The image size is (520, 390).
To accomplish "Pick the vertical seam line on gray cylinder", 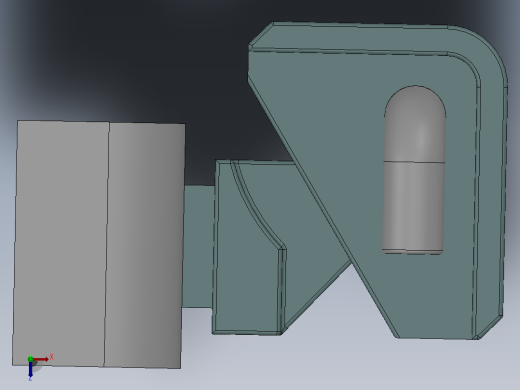I will click(x=107, y=245).
